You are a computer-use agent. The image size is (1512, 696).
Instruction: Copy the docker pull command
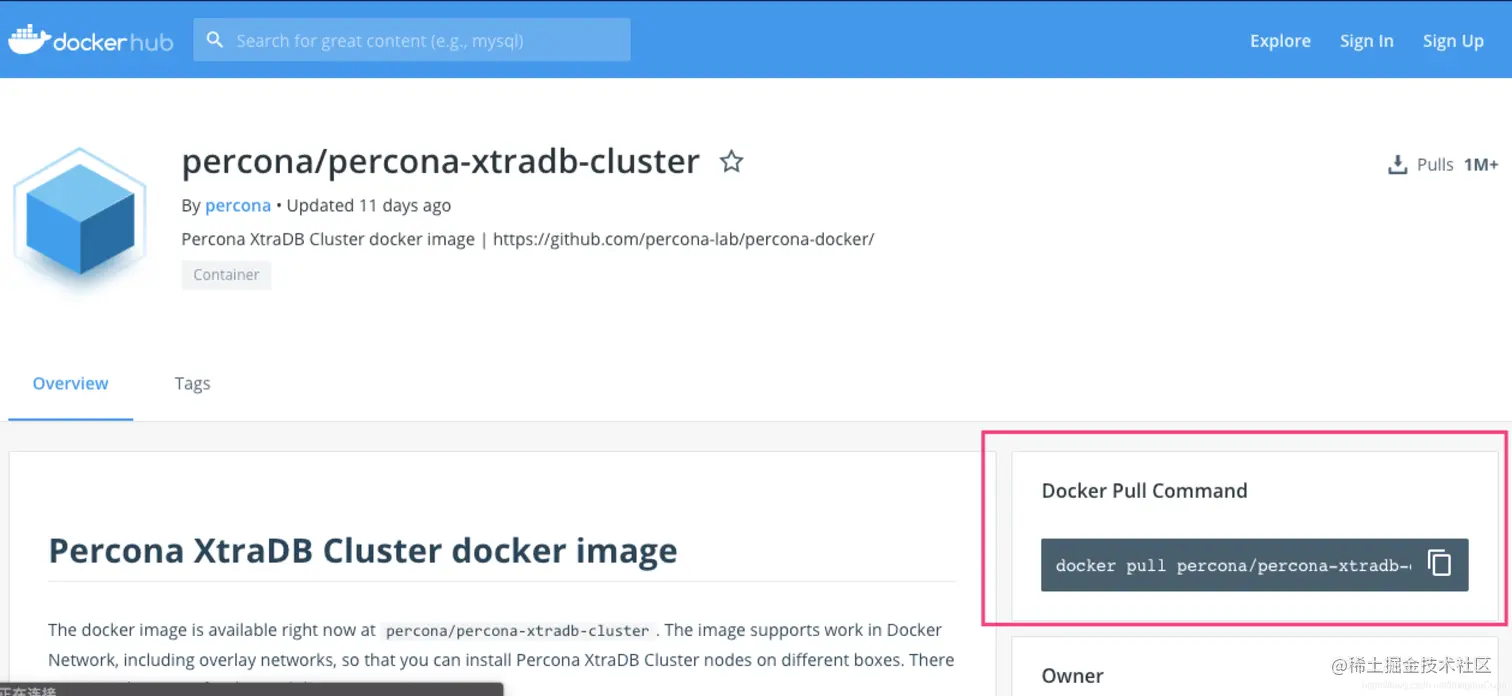tap(1439, 564)
